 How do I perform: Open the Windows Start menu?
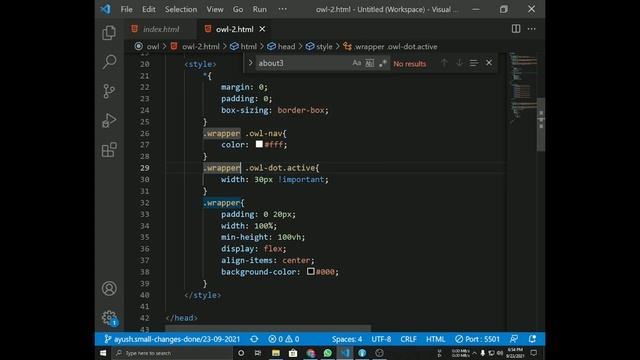[103, 353]
